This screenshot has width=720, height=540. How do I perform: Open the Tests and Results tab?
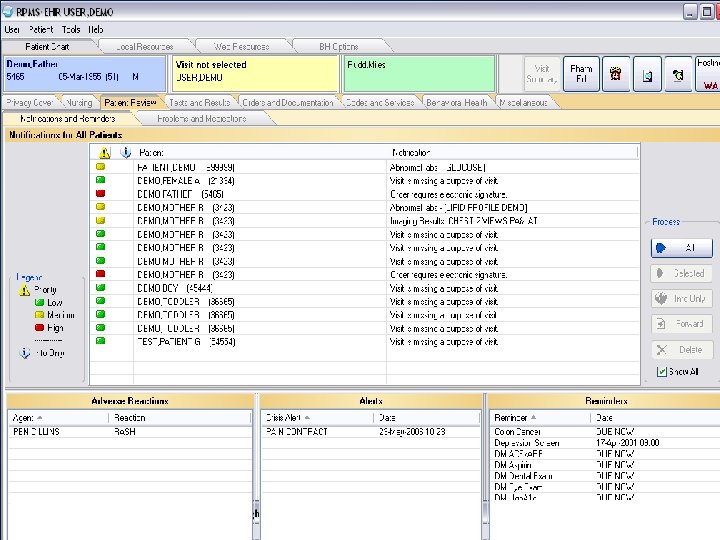pos(199,103)
